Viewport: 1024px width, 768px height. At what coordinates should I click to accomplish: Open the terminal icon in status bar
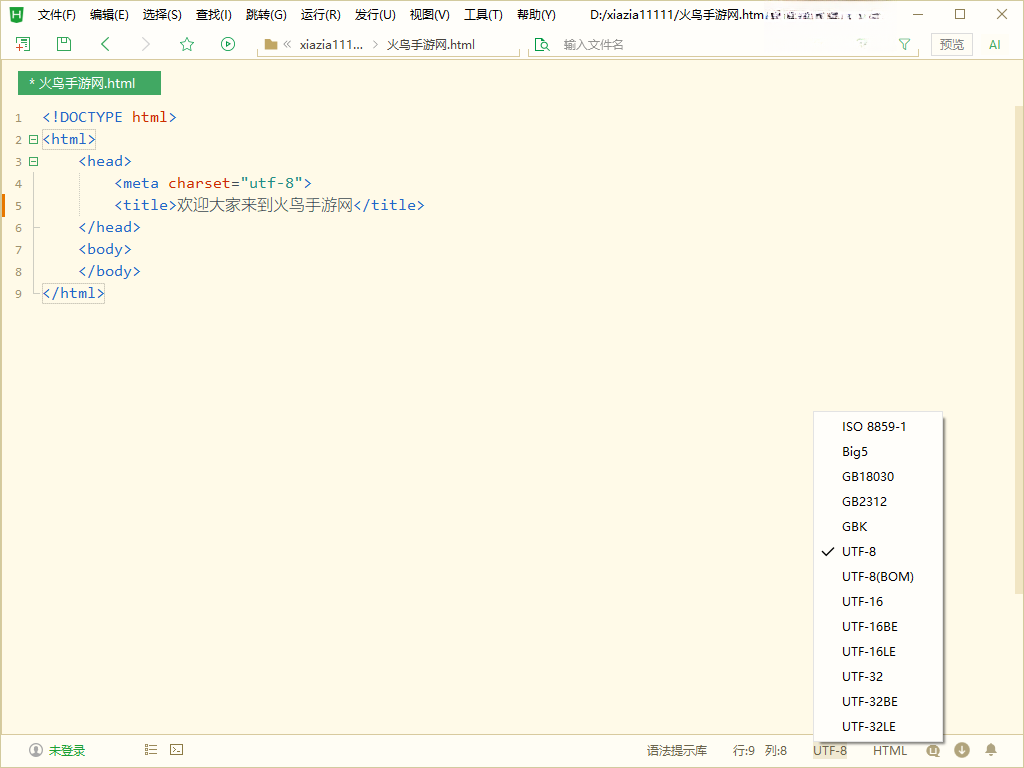[x=176, y=750]
